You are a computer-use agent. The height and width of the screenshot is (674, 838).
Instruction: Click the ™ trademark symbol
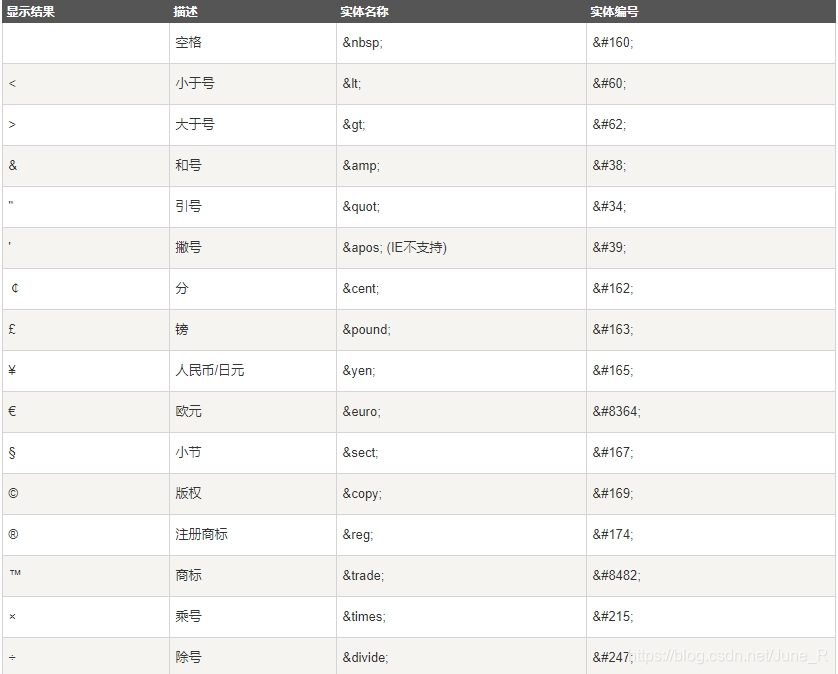click(15, 573)
